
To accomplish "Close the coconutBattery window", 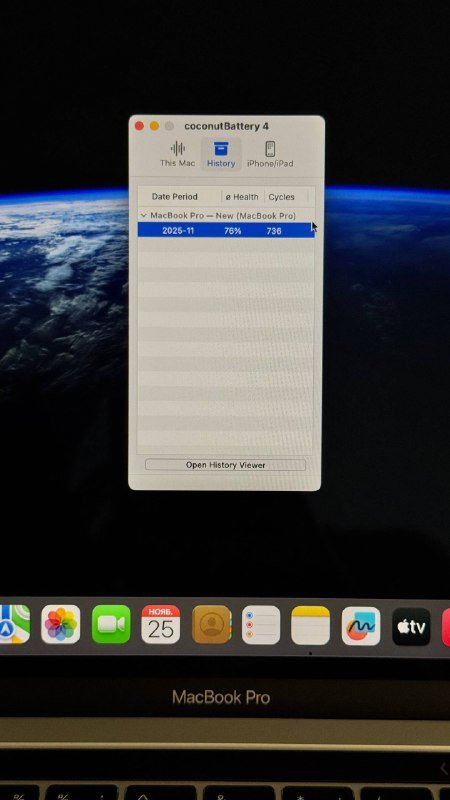I will coord(139,126).
